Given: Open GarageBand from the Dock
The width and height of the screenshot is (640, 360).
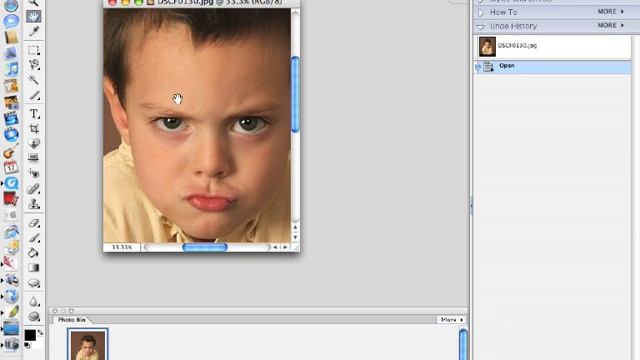Looking at the screenshot, I should (x=11, y=151).
